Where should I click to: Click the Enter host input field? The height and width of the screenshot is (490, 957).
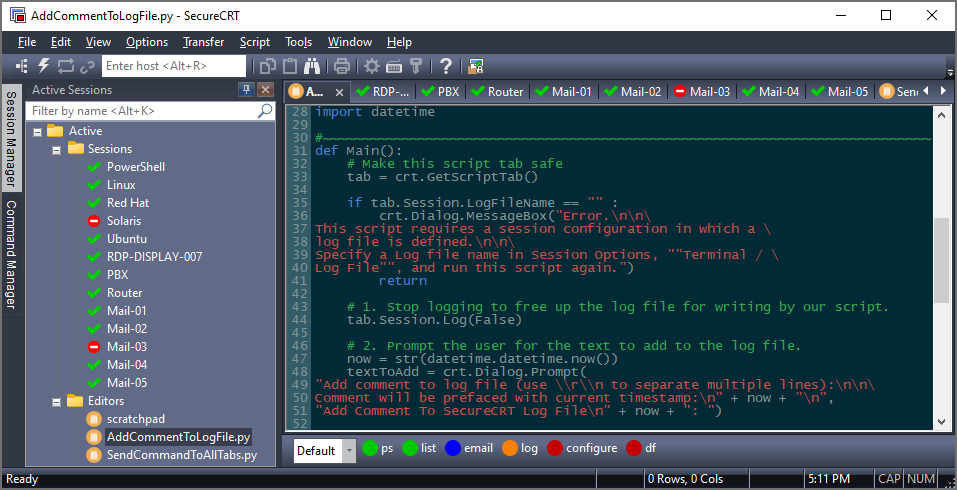173,66
